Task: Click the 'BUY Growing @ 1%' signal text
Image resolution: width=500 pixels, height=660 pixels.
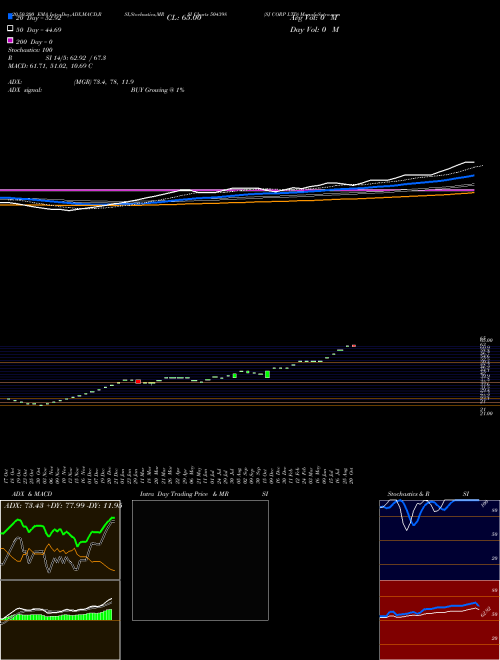Action: [157, 90]
